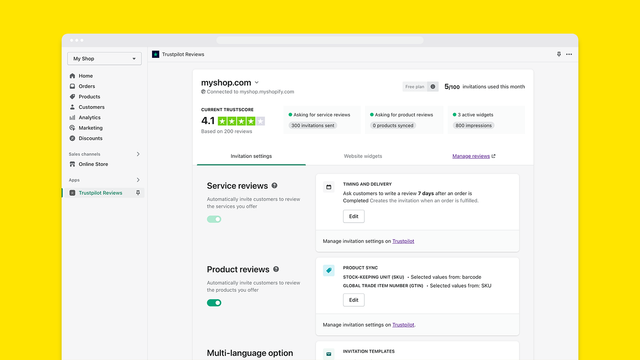Click the Trustpilot logo in page header
The image size is (640, 360).
tap(156, 54)
